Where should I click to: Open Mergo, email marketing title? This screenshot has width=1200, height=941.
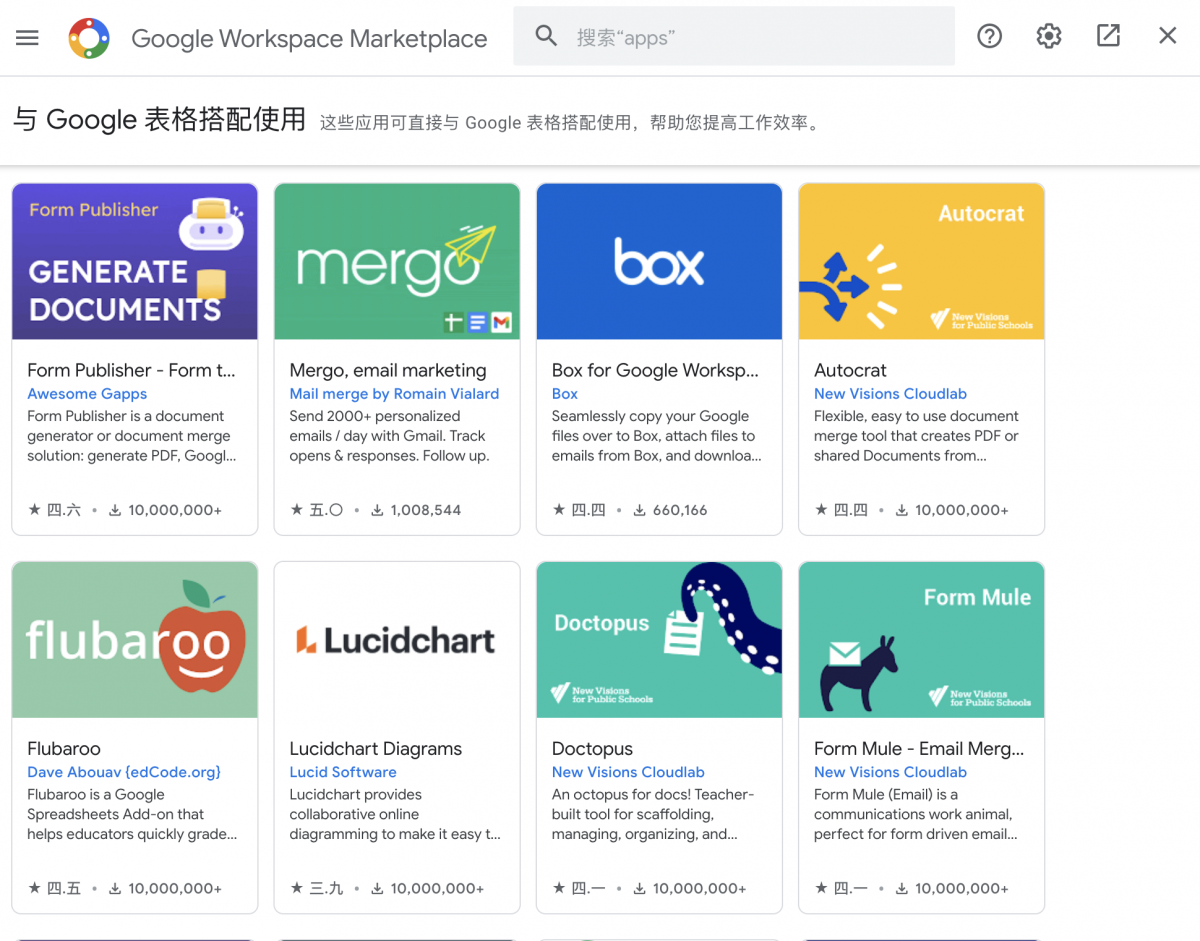pos(388,370)
